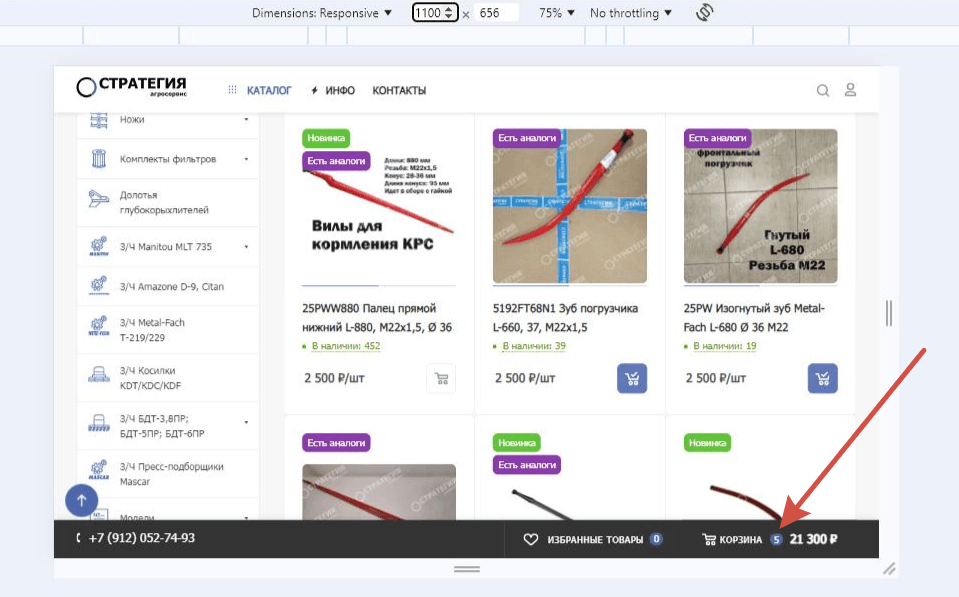Click the Amazone D-9 gear icon

tap(98, 286)
